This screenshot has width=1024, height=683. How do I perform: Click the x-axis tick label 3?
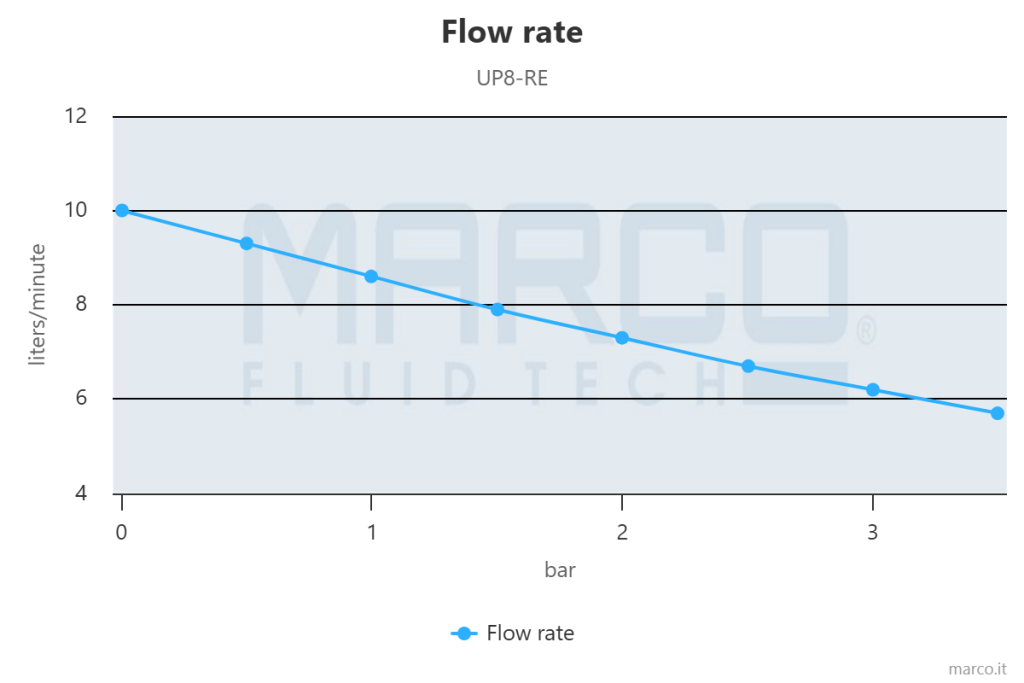coord(873,533)
